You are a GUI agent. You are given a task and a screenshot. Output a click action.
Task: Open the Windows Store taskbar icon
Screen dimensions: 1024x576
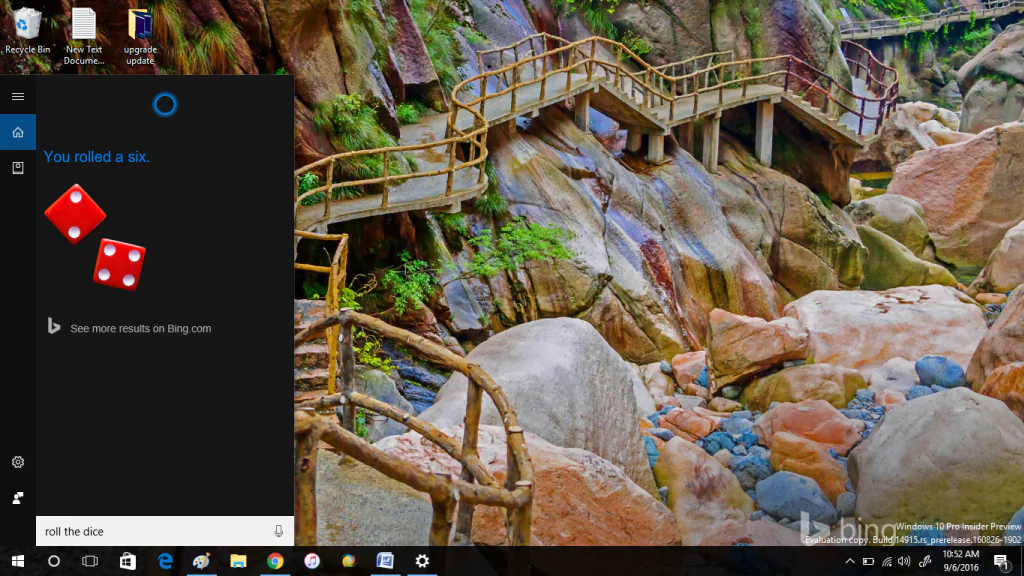click(127, 561)
